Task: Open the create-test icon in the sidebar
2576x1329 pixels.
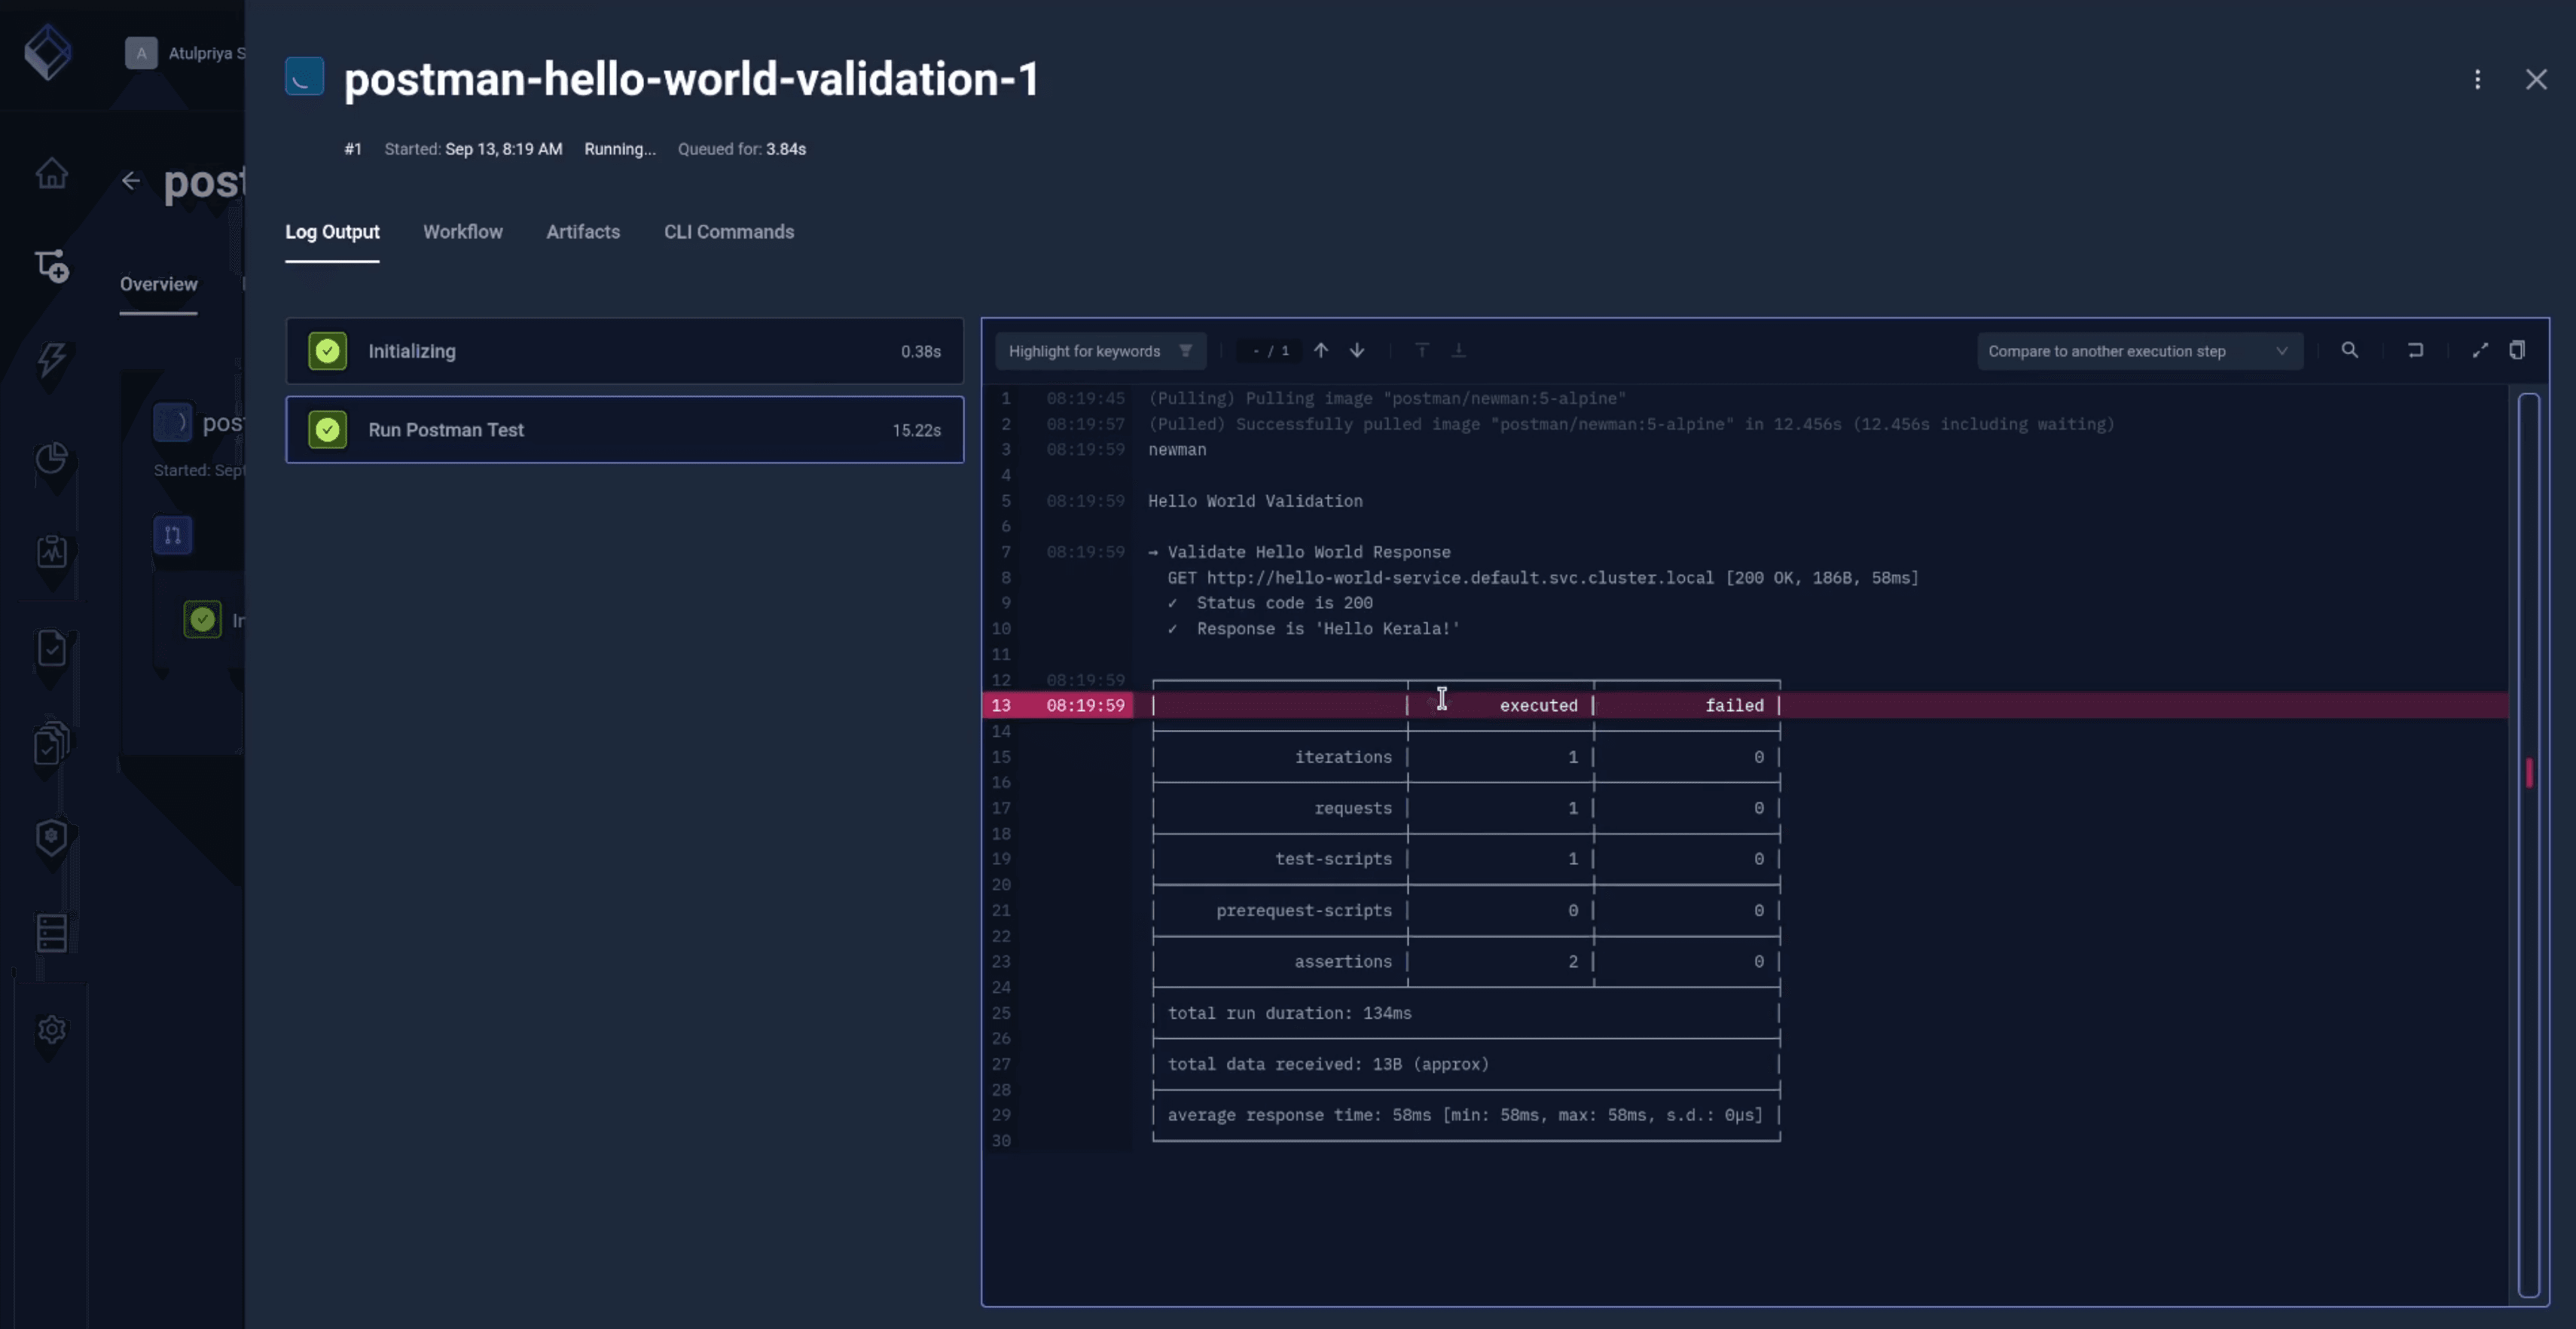Action: pyautogui.click(x=52, y=266)
